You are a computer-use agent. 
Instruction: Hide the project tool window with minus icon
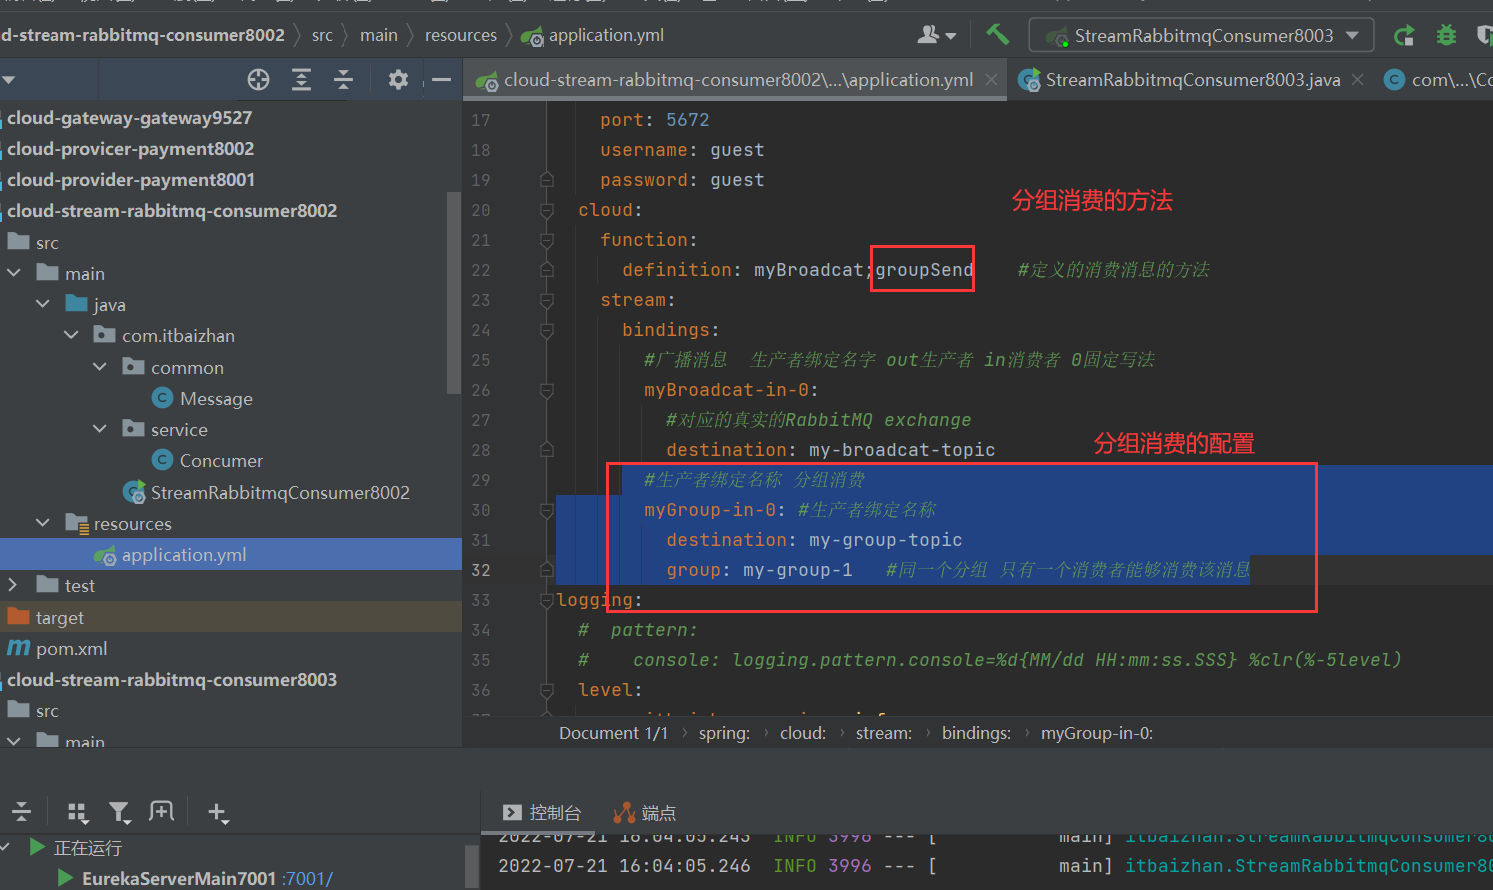tap(441, 80)
